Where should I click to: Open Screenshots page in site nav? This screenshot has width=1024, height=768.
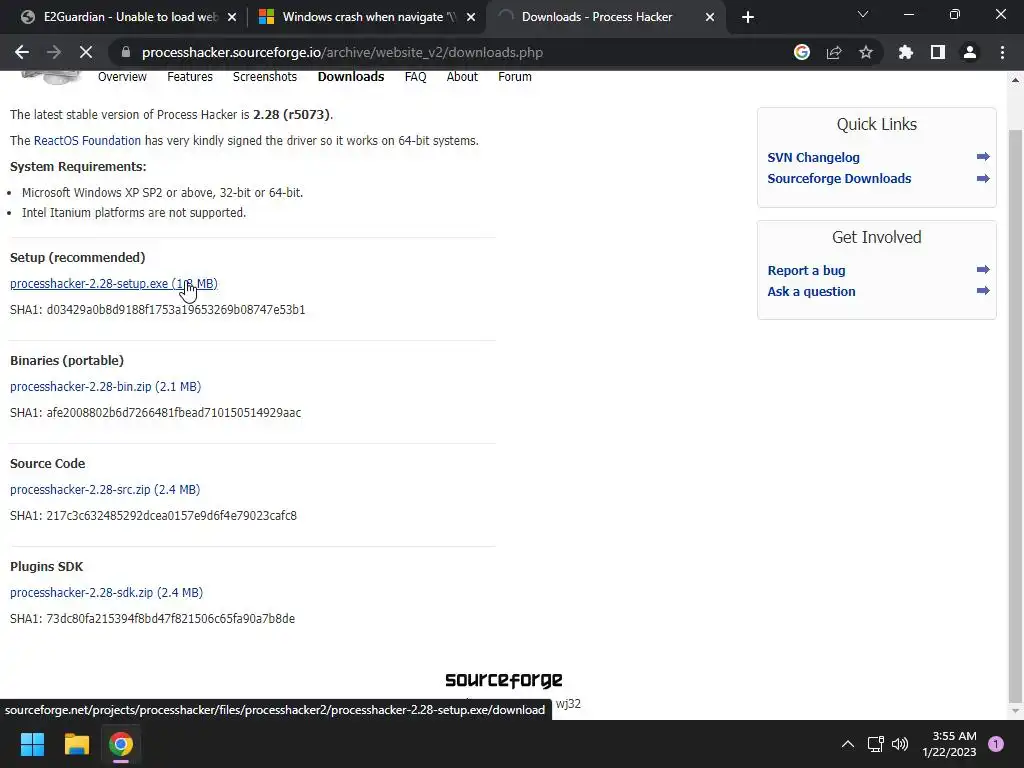264,77
